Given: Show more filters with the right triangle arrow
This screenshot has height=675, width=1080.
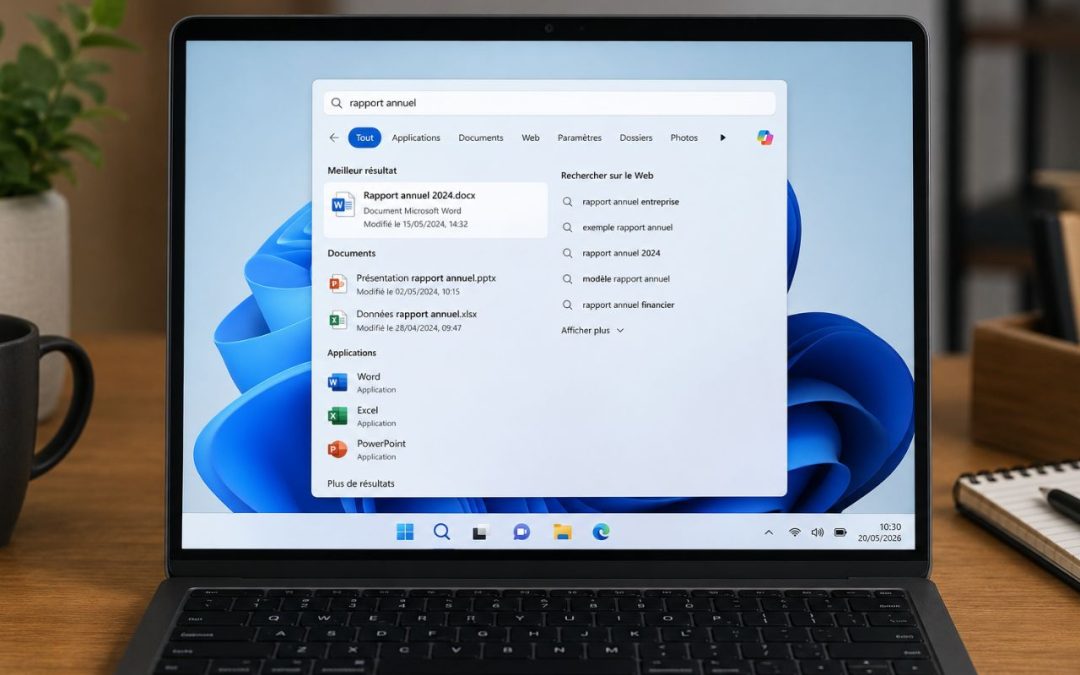Looking at the screenshot, I should (x=723, y=138).
